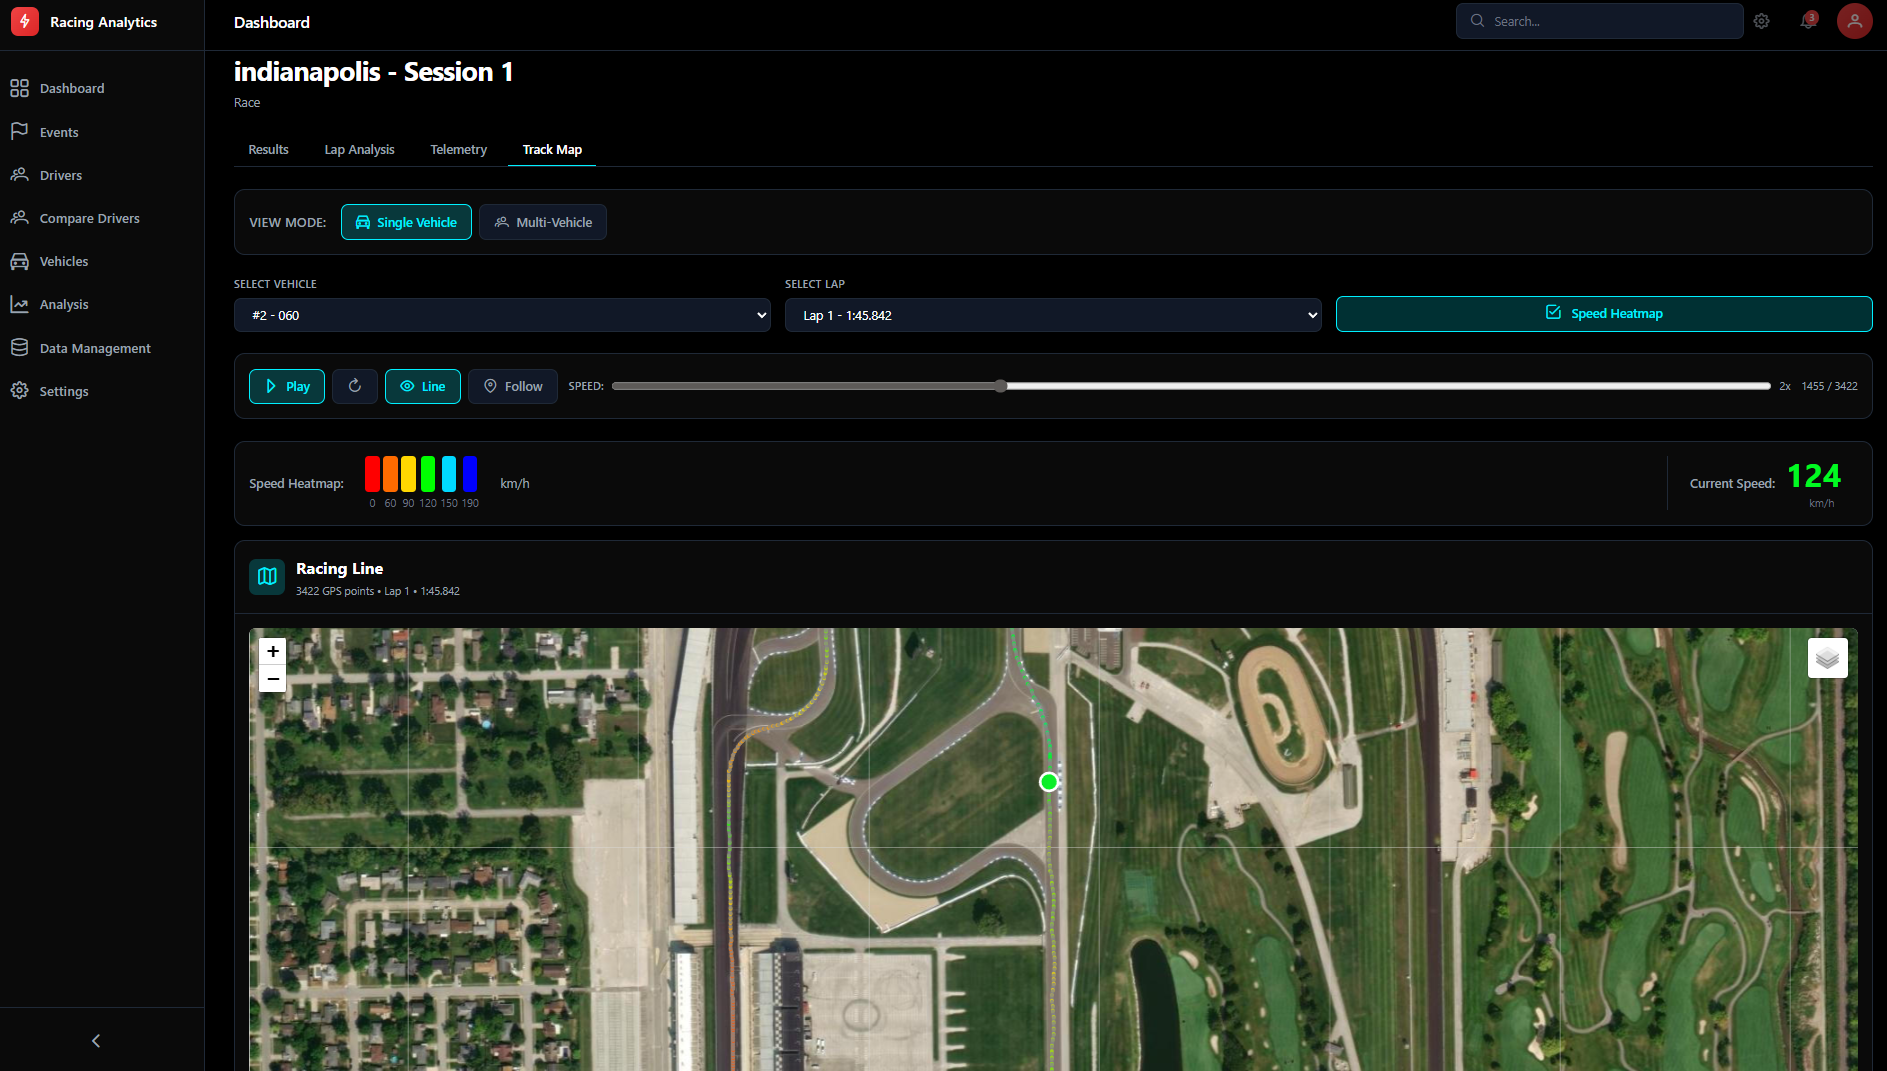Click the Racing Line map icon
This screenshot has width=1887, height=1071.
pos(267,577)
